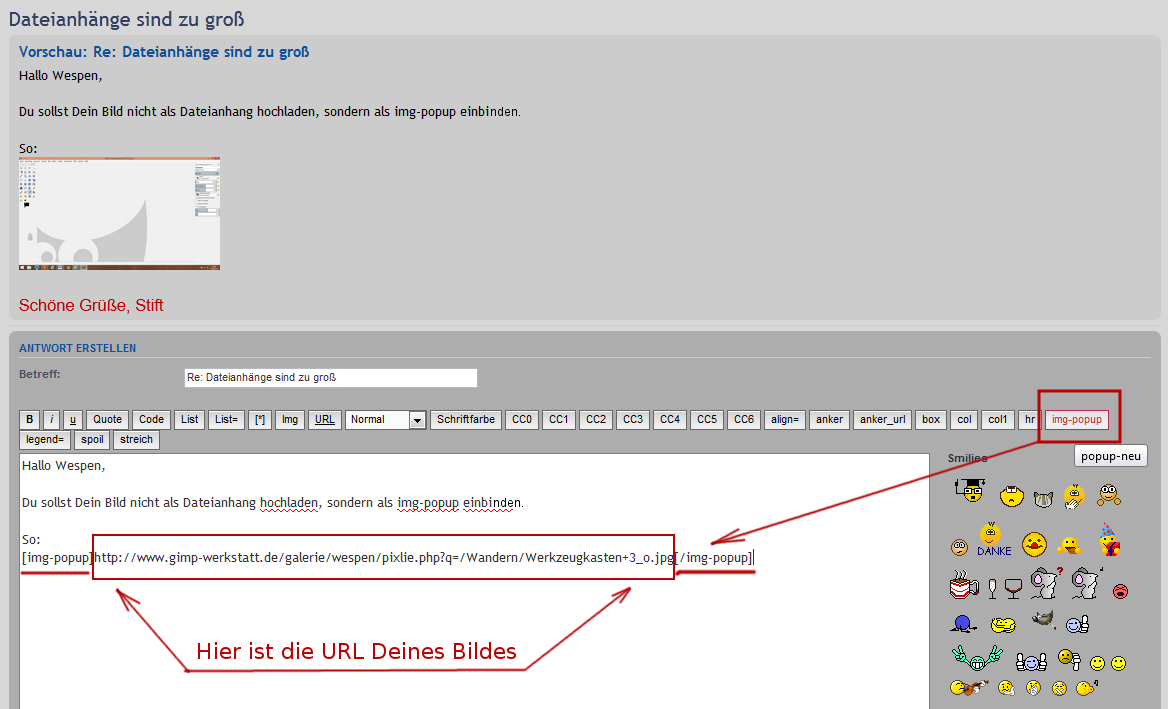Insert the champagne flute smiley
Screen dimensions: 1168x709
(992, 589)
